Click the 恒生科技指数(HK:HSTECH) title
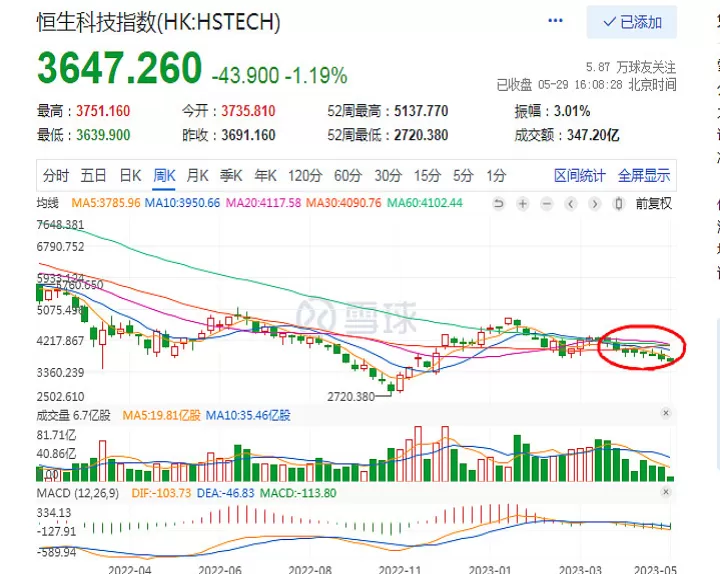 click(x=158, y=22)
